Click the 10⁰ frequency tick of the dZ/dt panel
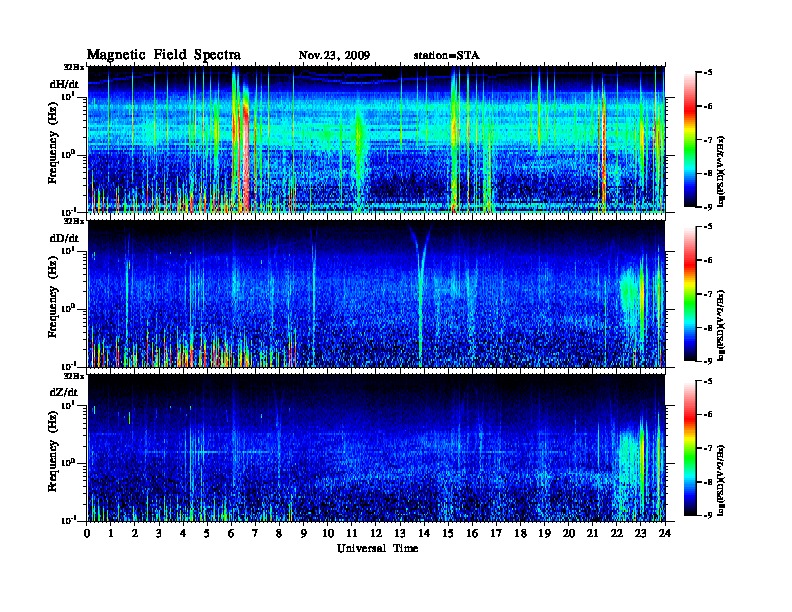 click(x=67, y=462)
